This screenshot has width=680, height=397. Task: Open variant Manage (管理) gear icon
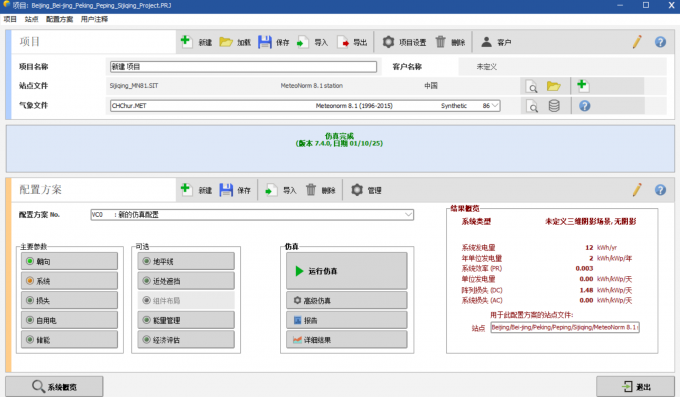(x=357, y=190)
